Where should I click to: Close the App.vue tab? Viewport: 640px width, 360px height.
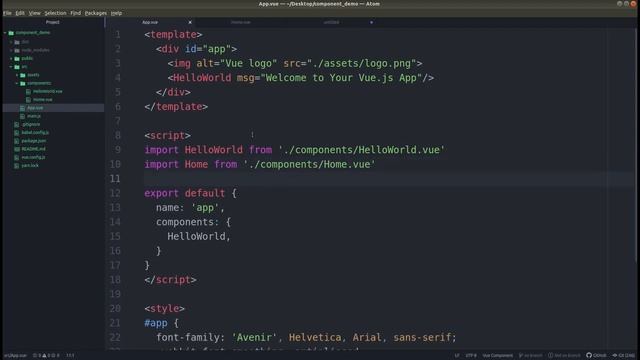tap(190, 22)
